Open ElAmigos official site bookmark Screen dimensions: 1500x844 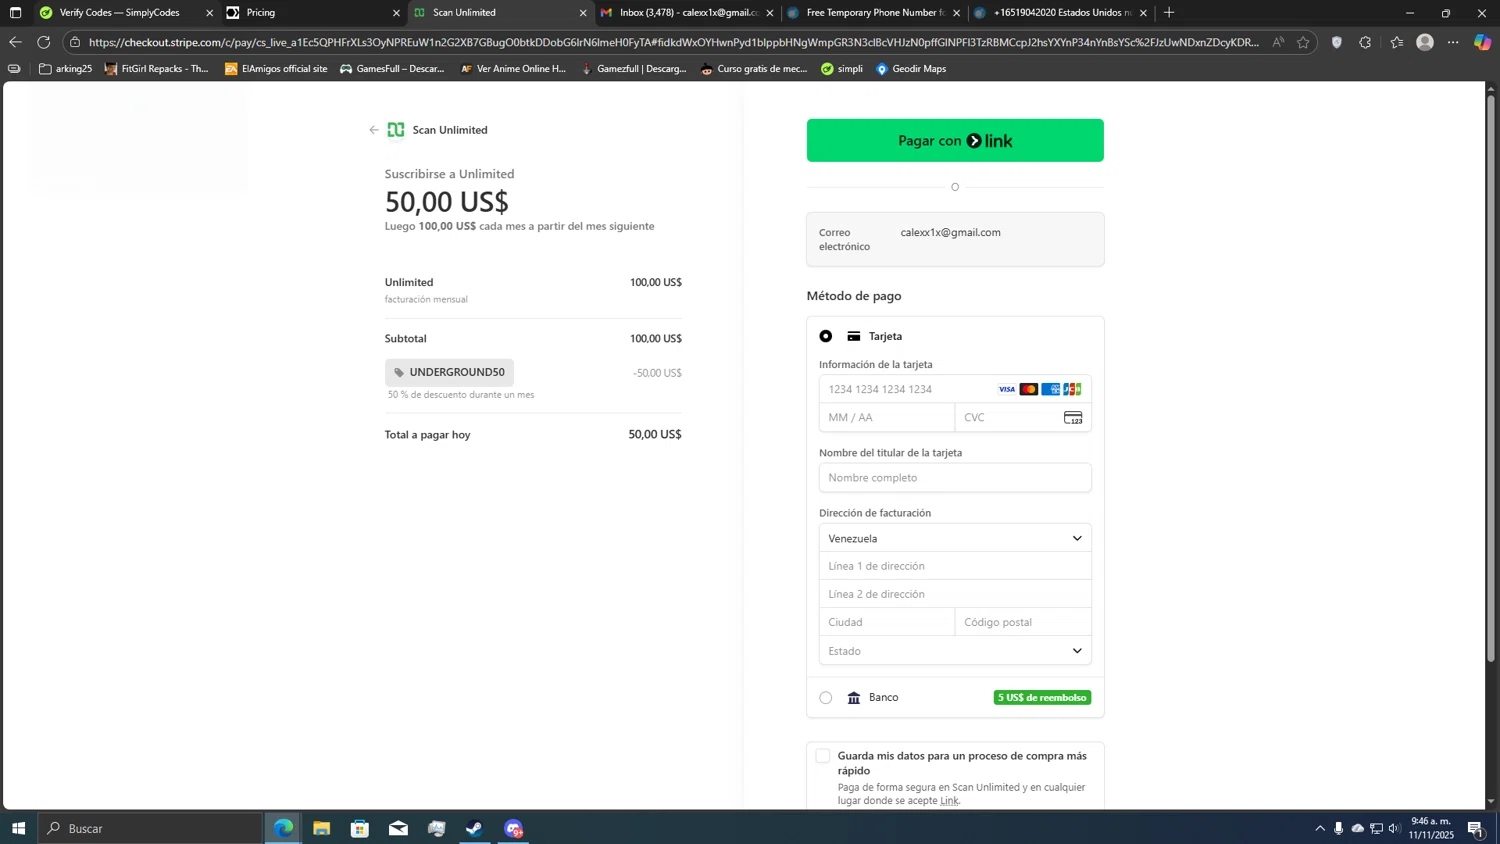point(276,69)
